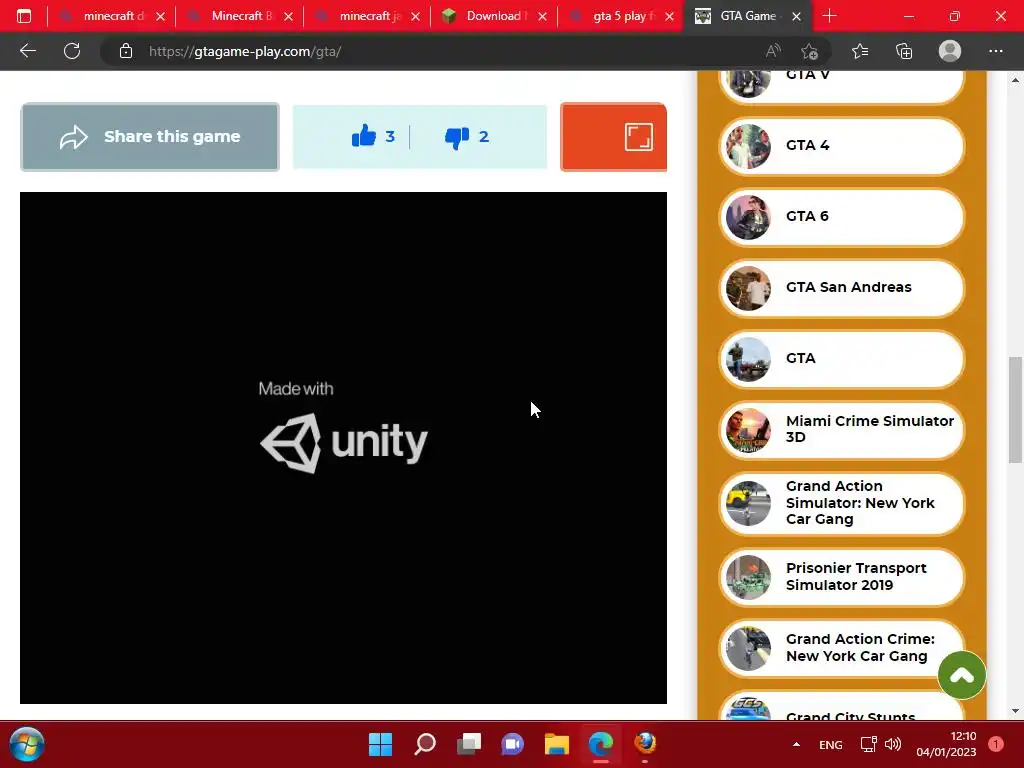Close the 'minecraft d' tab
This screenshot has height=768, width=1024.
(x=161, y=16)
